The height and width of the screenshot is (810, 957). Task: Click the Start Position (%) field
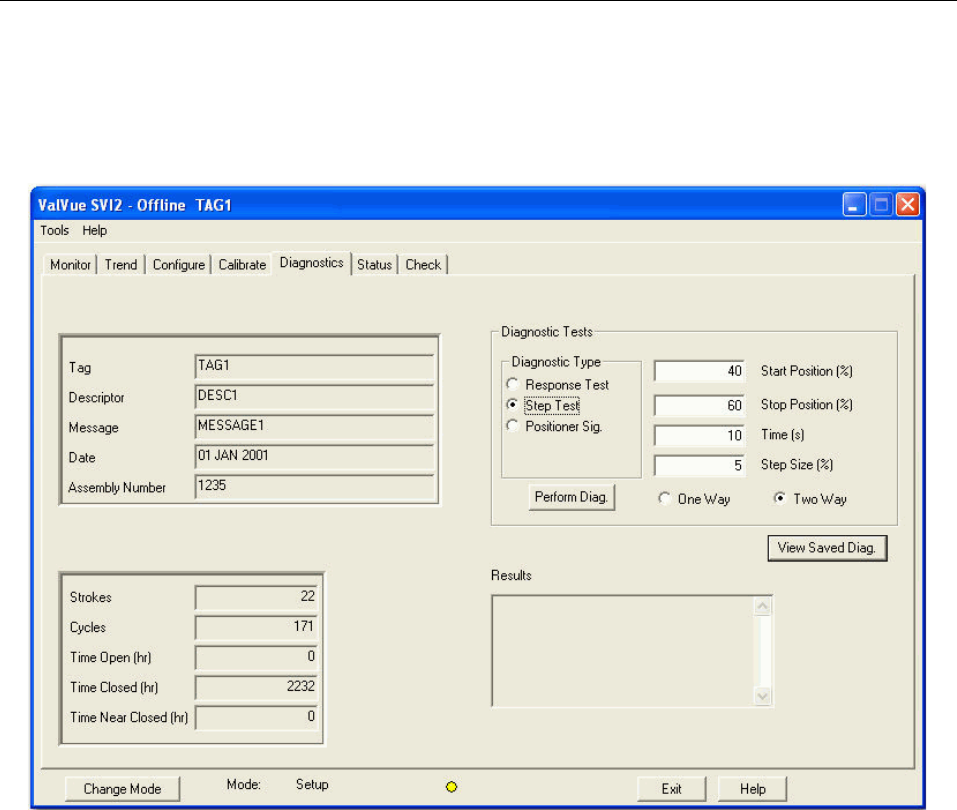point(699,372)
